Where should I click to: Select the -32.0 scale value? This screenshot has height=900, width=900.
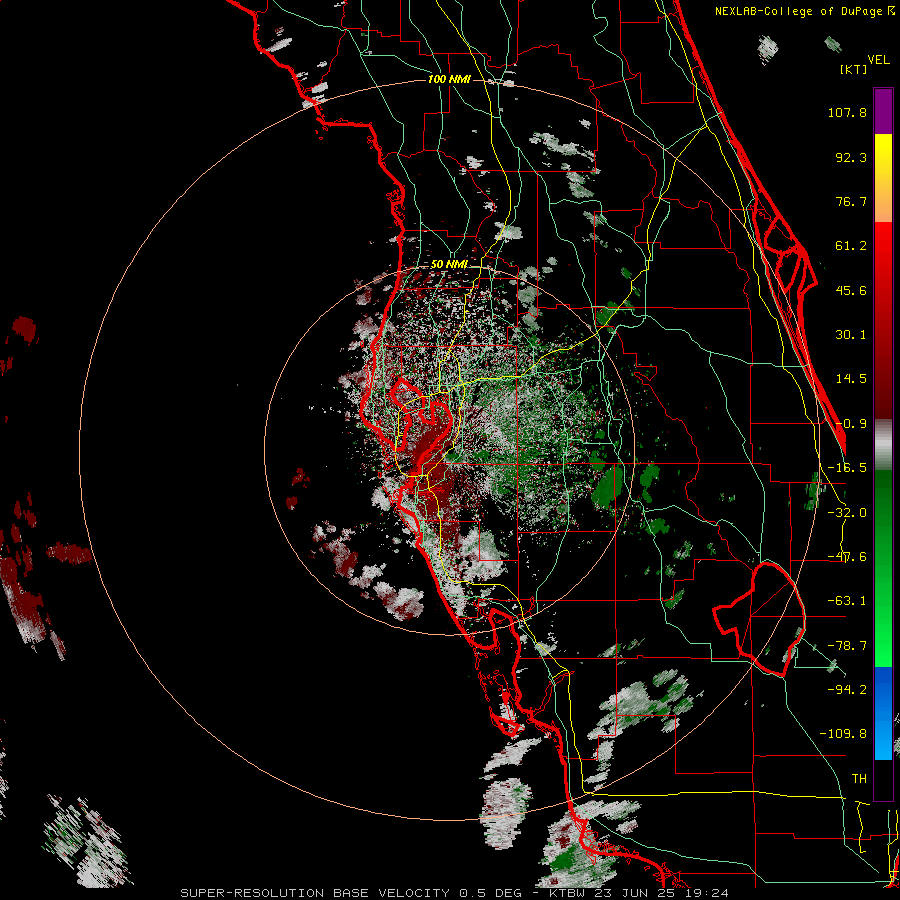coord(847,513)
